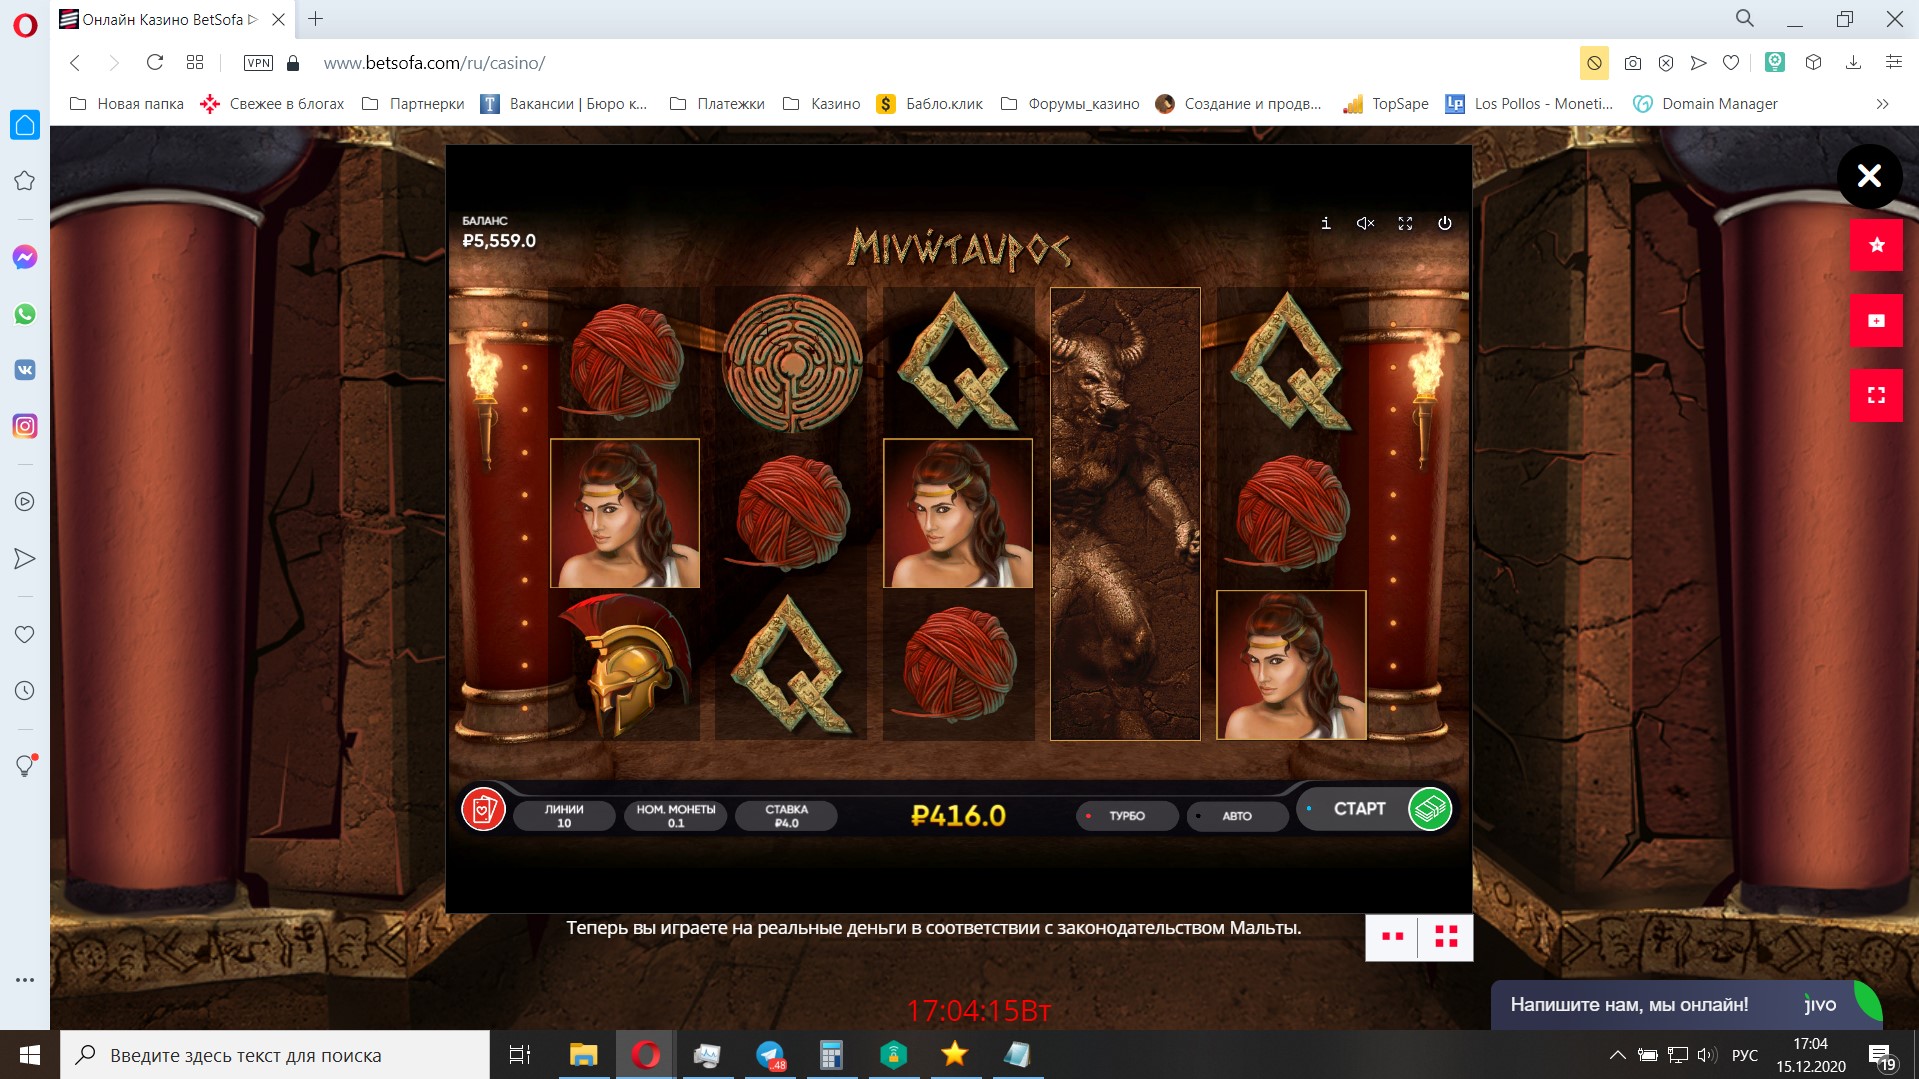Open the Windows notification center
The height and width of the screenshot is (1079, 1919).
click(x=1881, y=1057)
